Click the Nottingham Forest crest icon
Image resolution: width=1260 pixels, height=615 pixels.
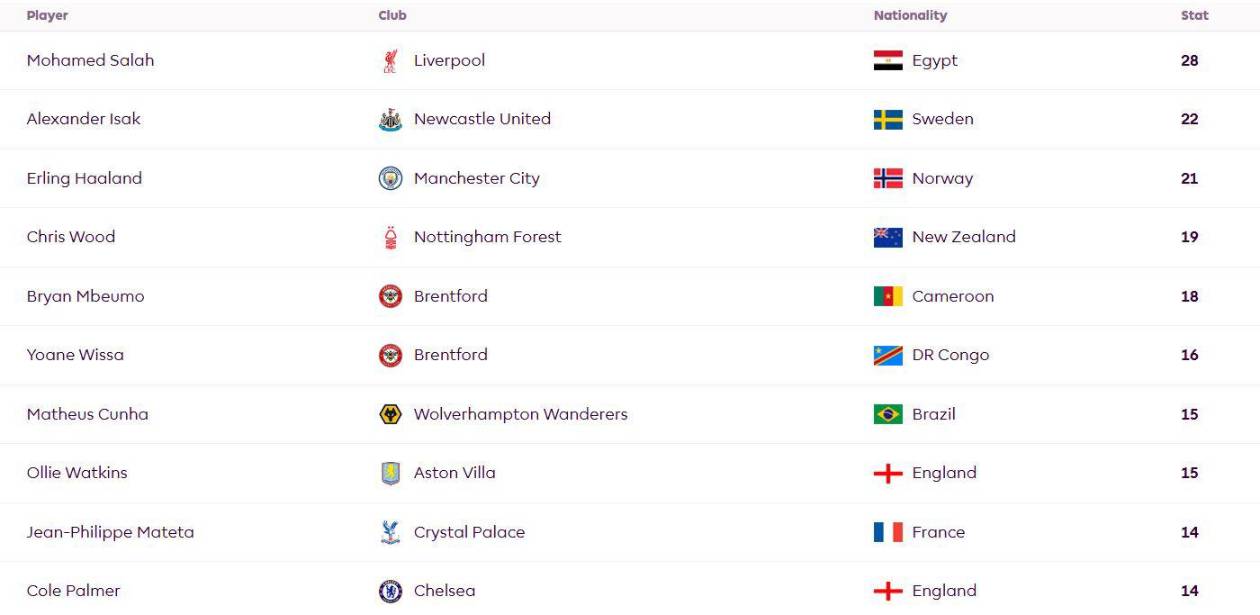click(390, 238)
